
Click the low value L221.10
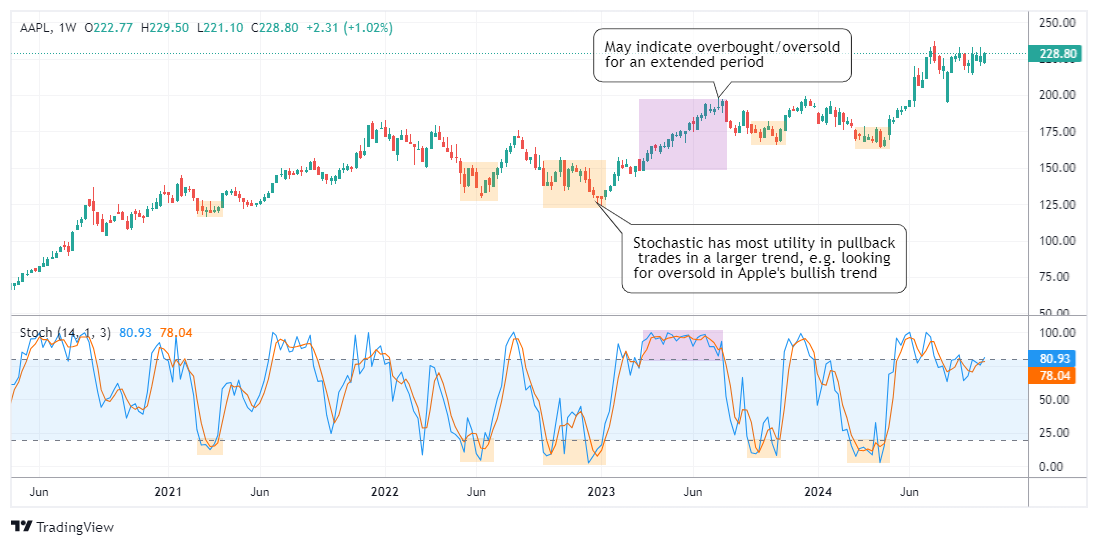pos(221,28)
